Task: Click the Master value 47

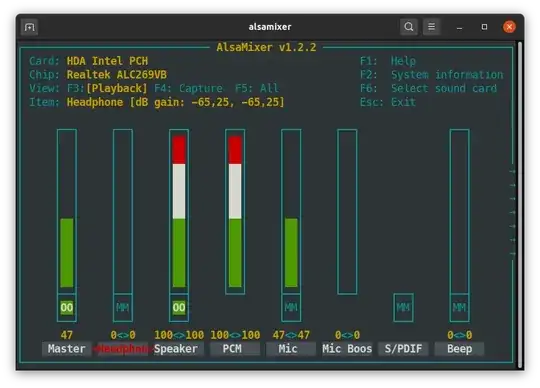Action: click(67, 335)
